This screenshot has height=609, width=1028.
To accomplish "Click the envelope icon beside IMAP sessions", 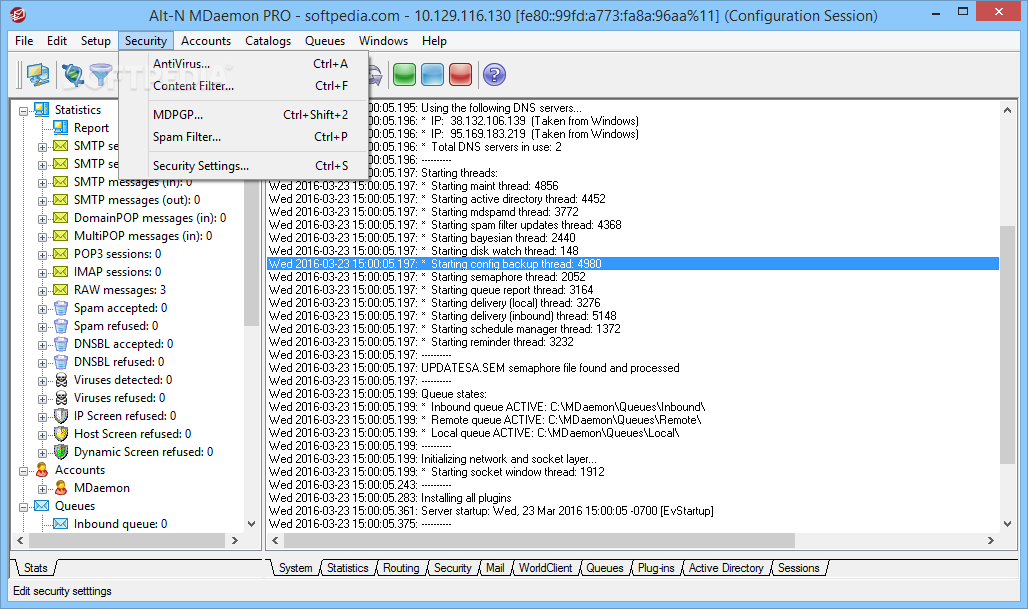I will 60,271.
